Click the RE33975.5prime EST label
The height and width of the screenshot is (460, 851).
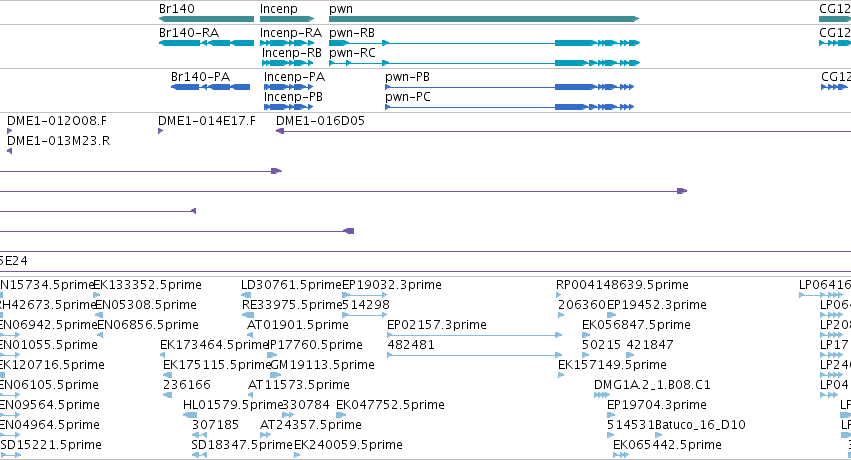point(292,305)
